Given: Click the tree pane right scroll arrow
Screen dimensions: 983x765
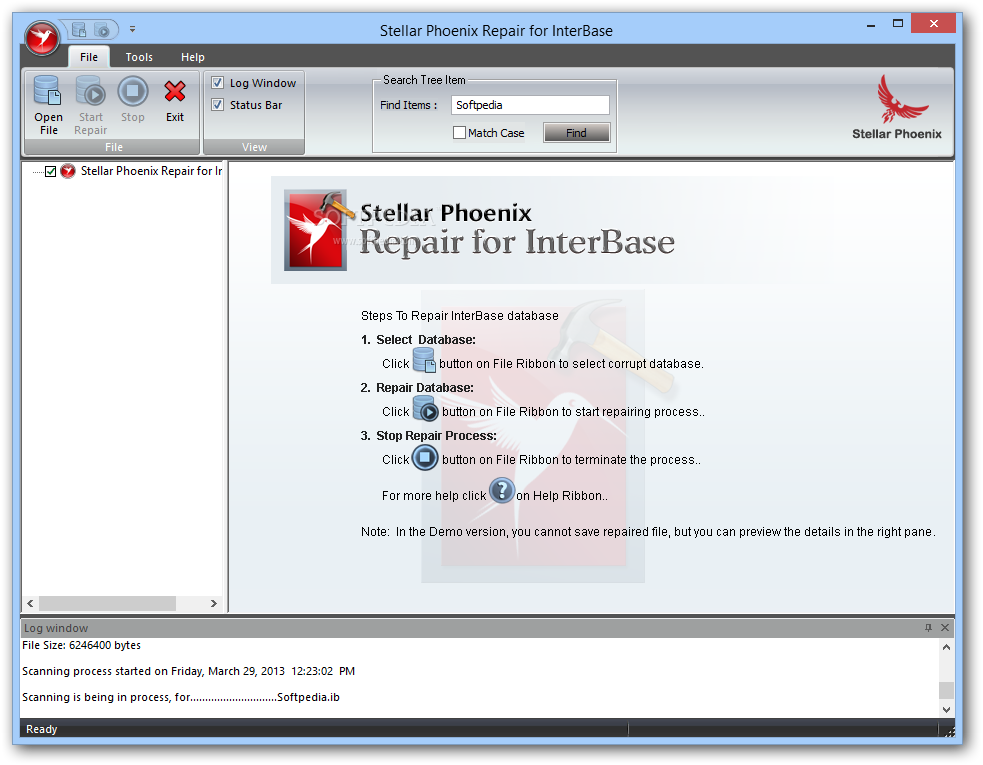Looking at the screenshot, I should [x=214, y=603].
